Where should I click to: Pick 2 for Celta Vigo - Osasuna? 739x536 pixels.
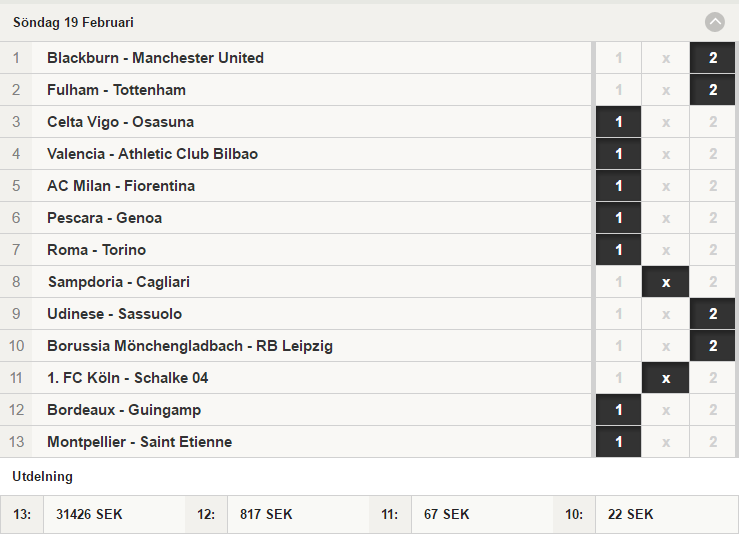coord(713,122)
